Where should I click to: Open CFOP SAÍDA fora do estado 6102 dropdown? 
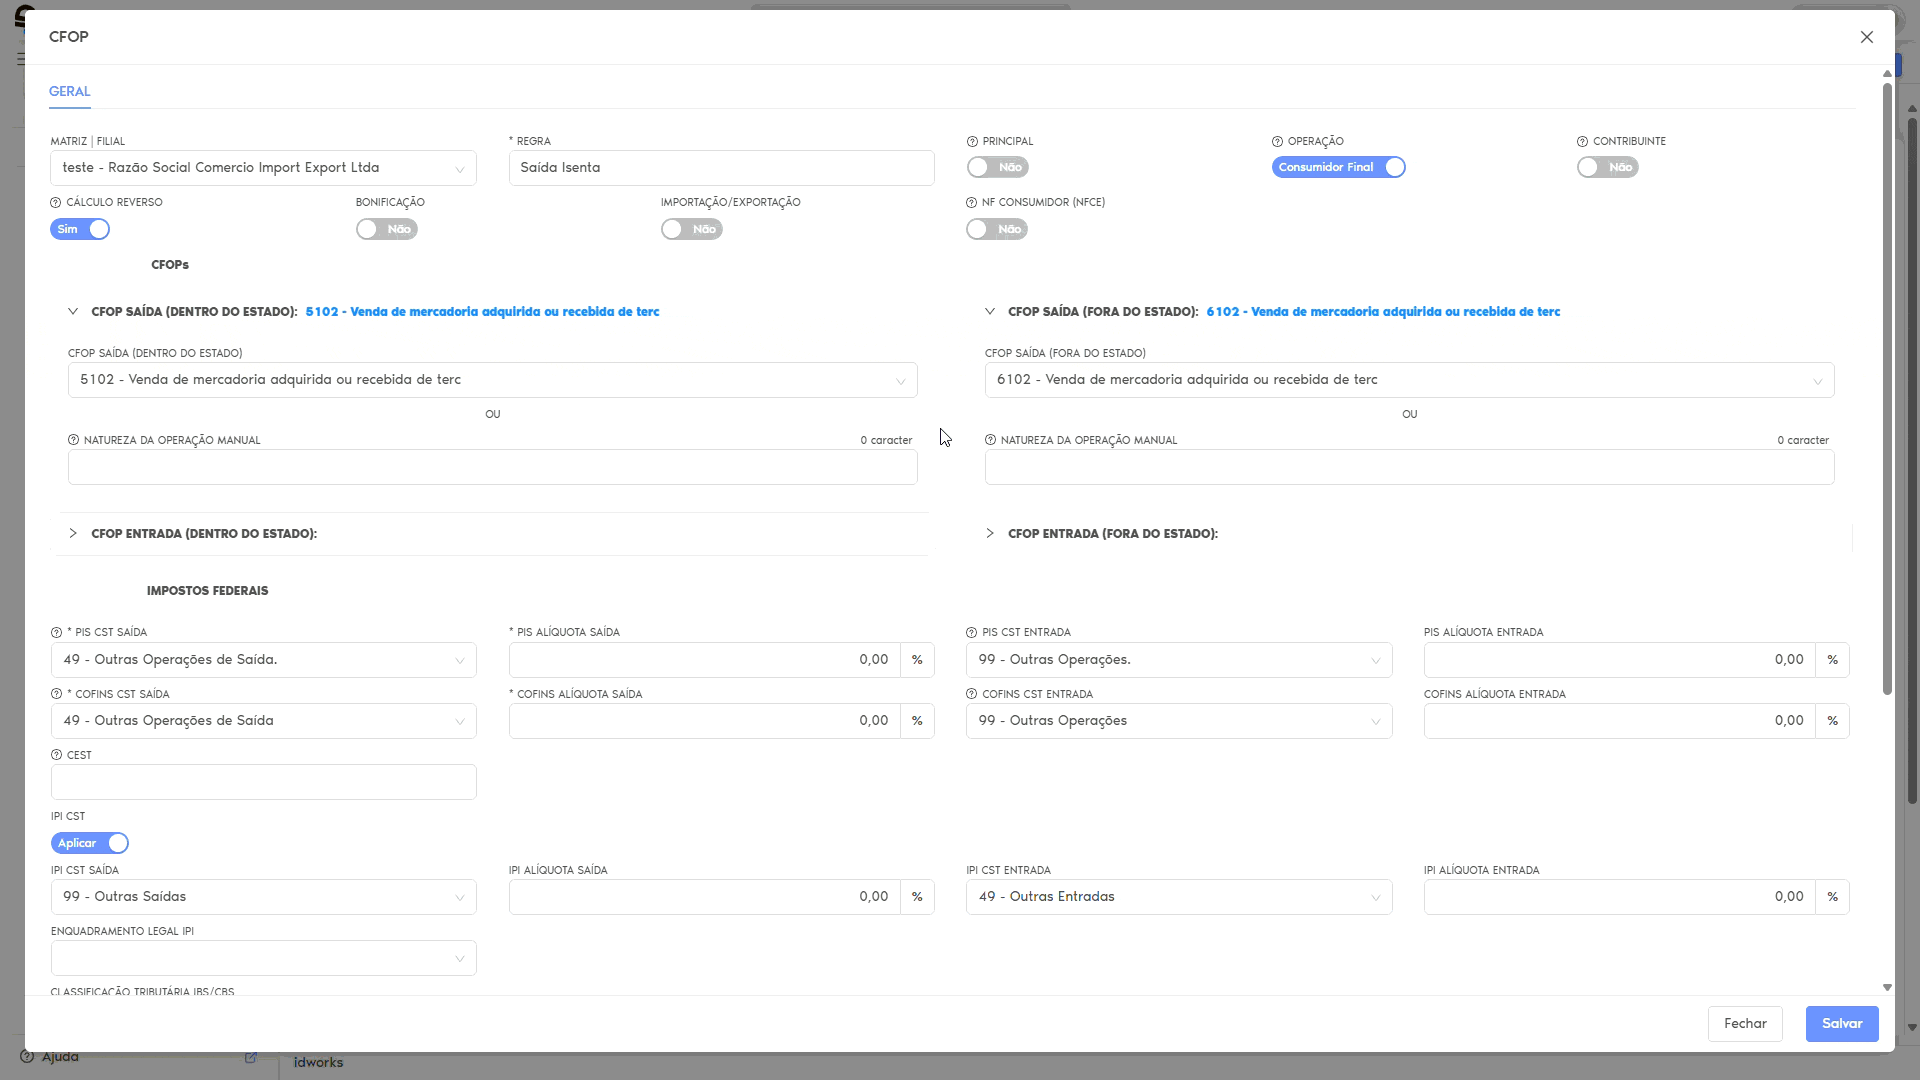[1409, 380]
